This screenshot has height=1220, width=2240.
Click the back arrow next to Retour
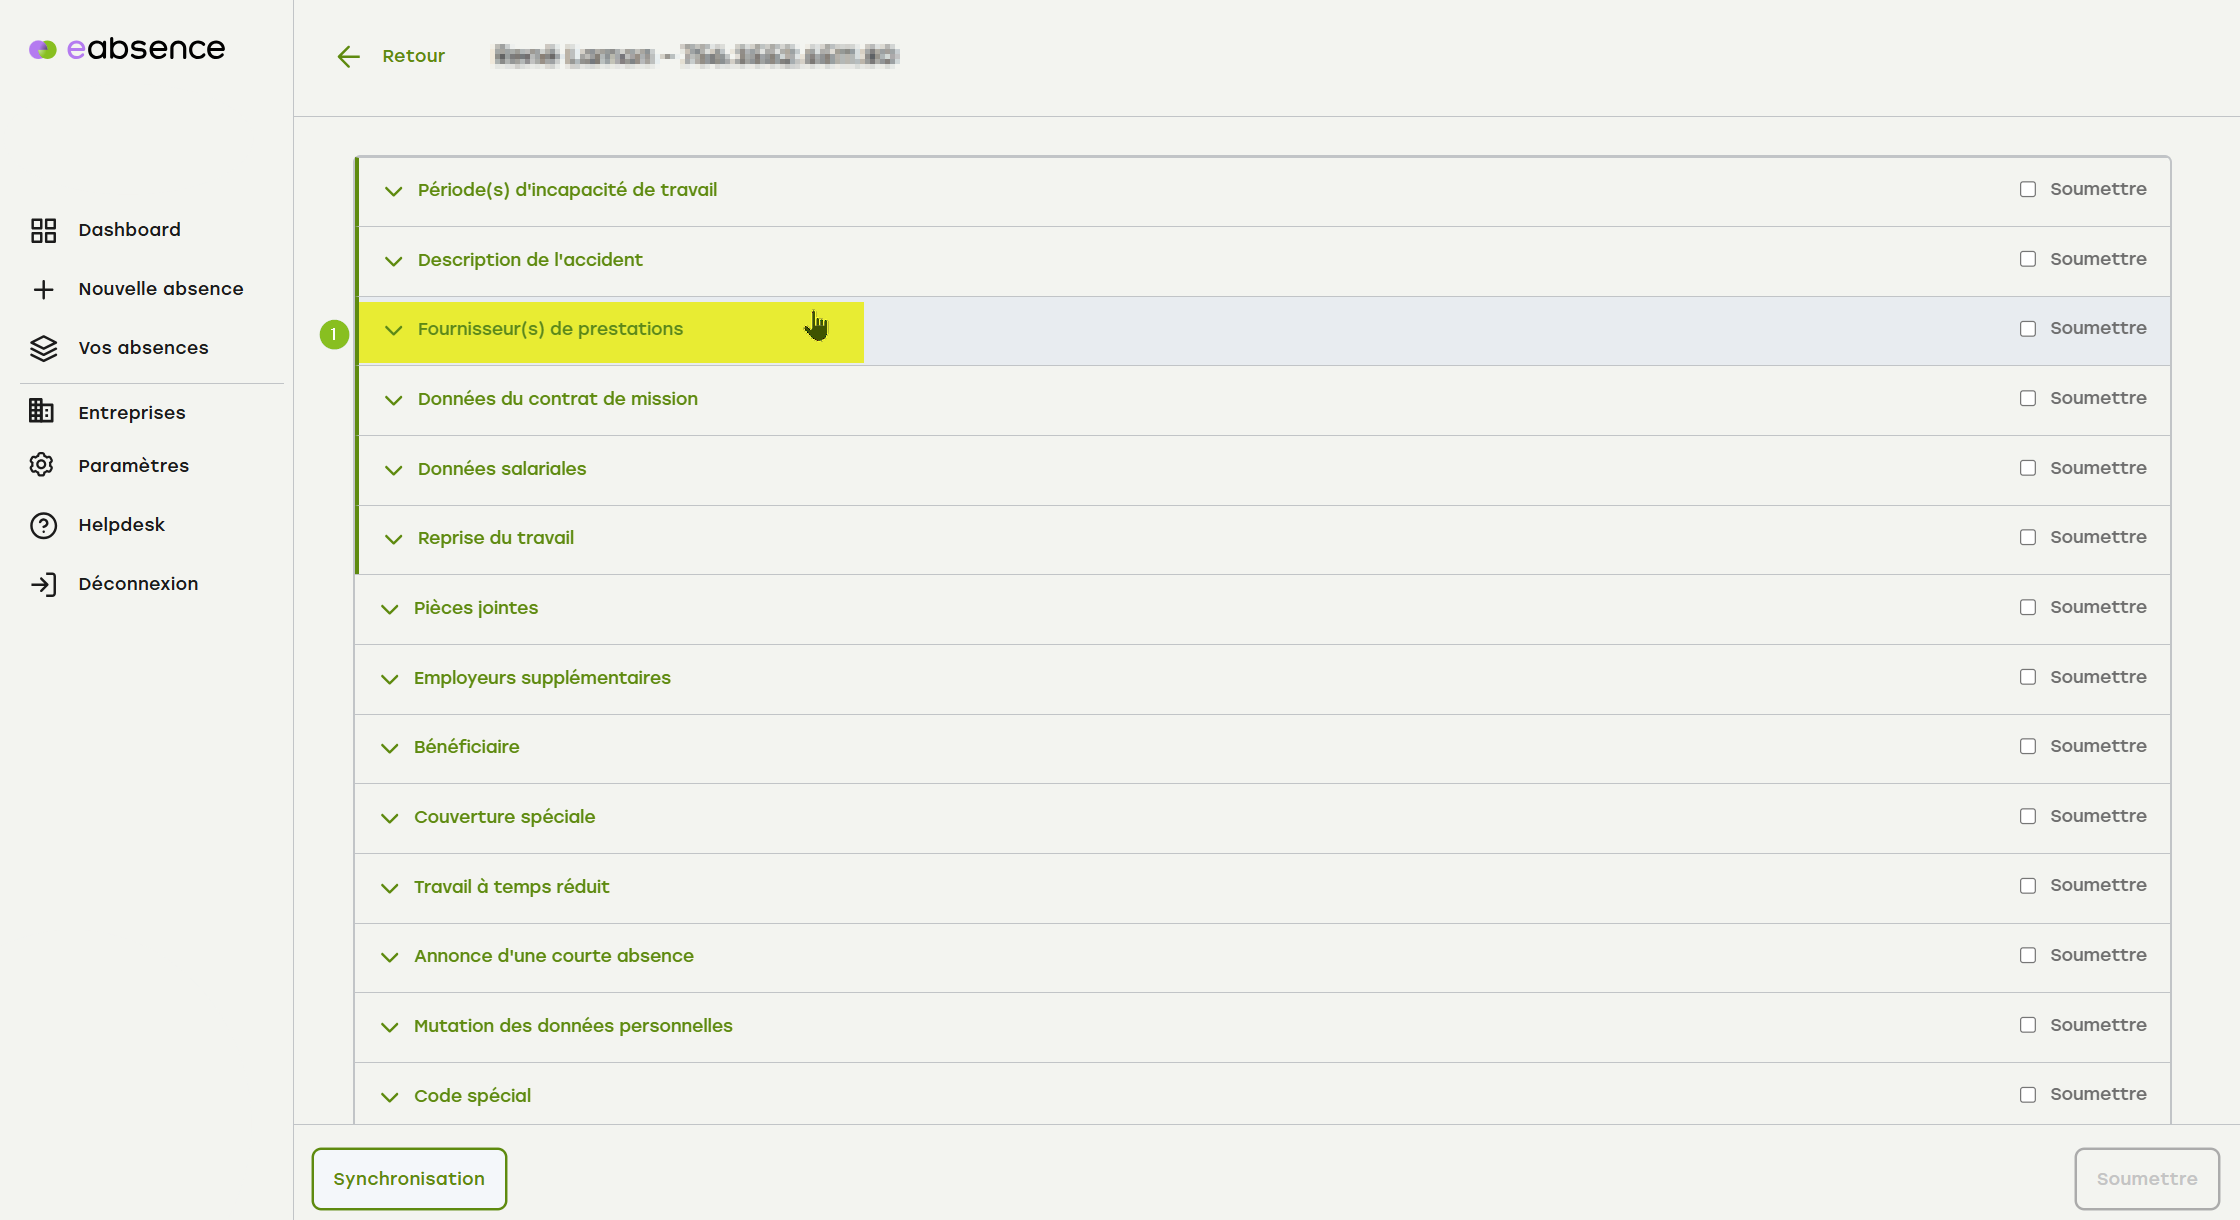tap(348, 57)
